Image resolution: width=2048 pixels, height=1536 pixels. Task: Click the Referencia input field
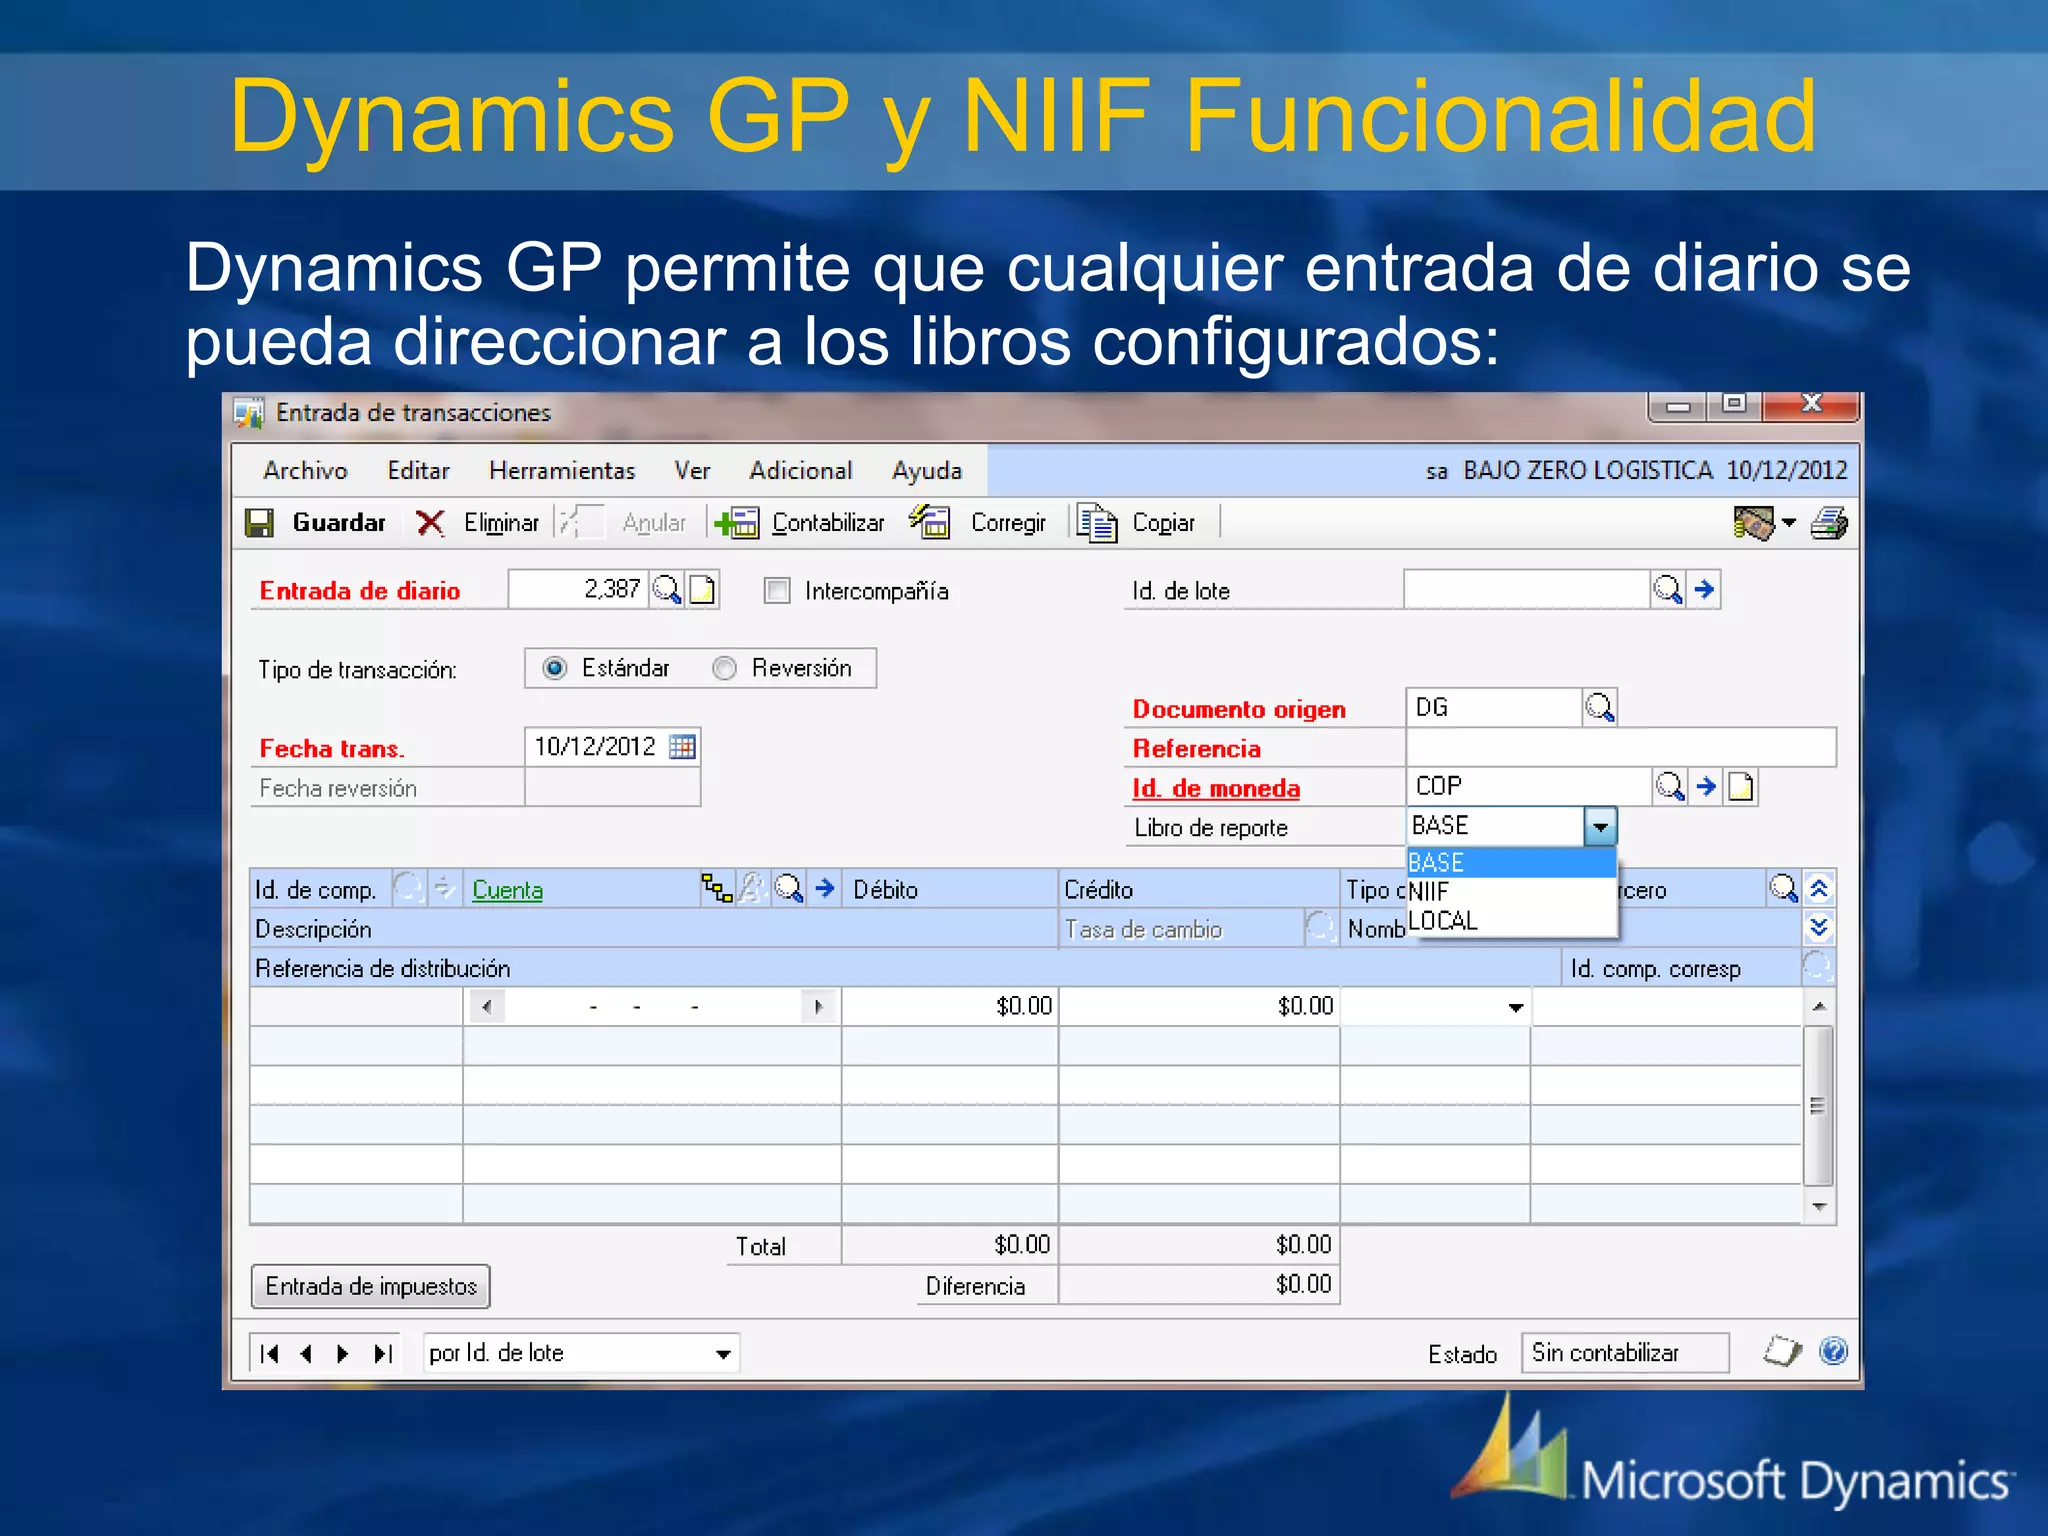pos(1621,747)
